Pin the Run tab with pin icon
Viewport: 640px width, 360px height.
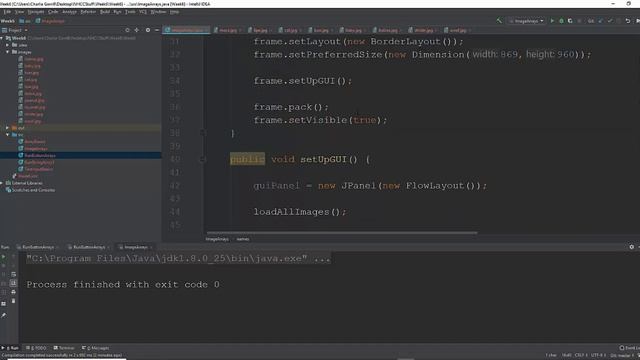click(4, 315)
